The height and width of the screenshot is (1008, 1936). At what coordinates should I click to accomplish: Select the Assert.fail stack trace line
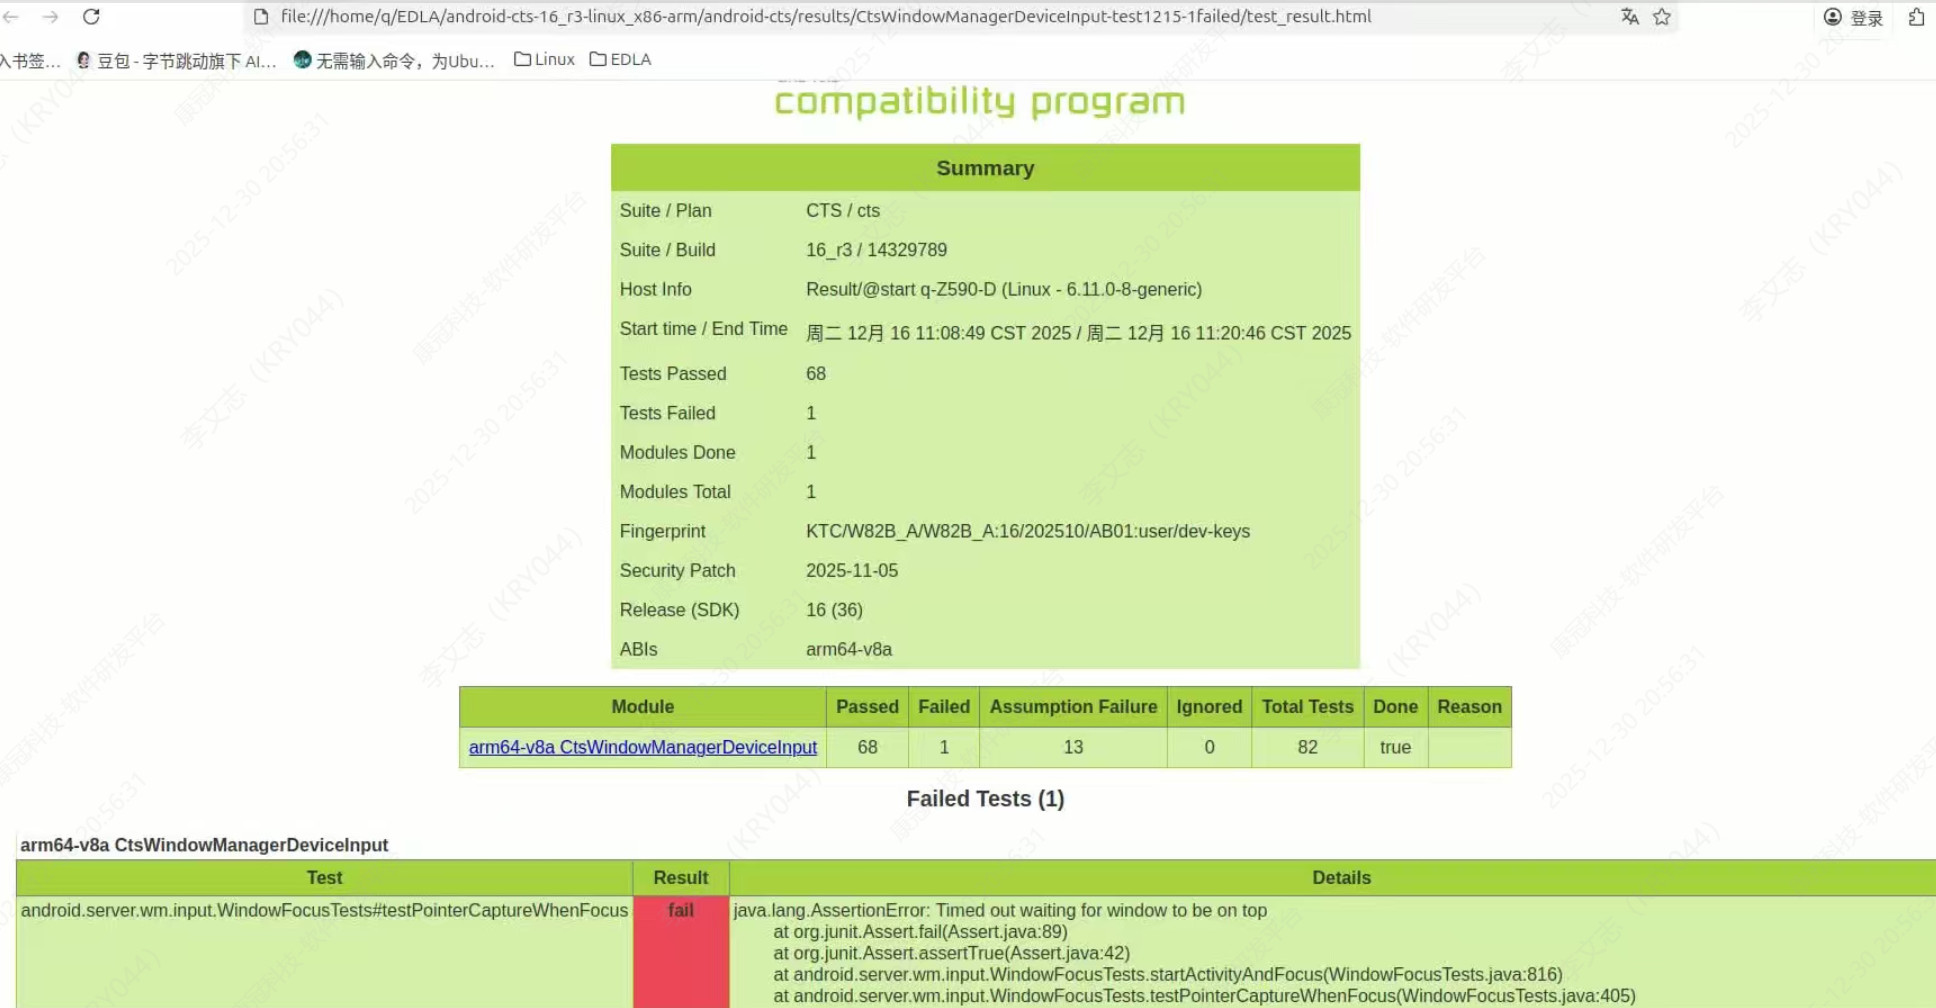(920, 931)
